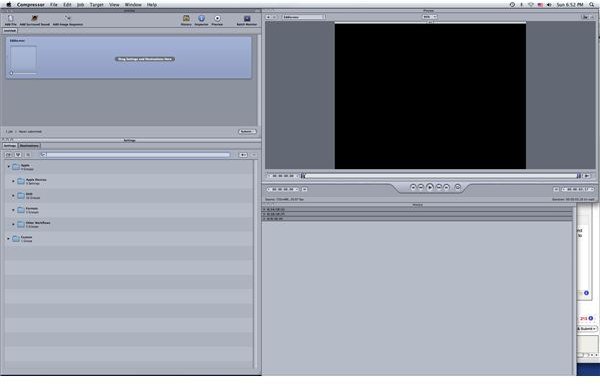600x386 pixels.
Task: Expand the Apple Devices folder
Action: (13, 181)
